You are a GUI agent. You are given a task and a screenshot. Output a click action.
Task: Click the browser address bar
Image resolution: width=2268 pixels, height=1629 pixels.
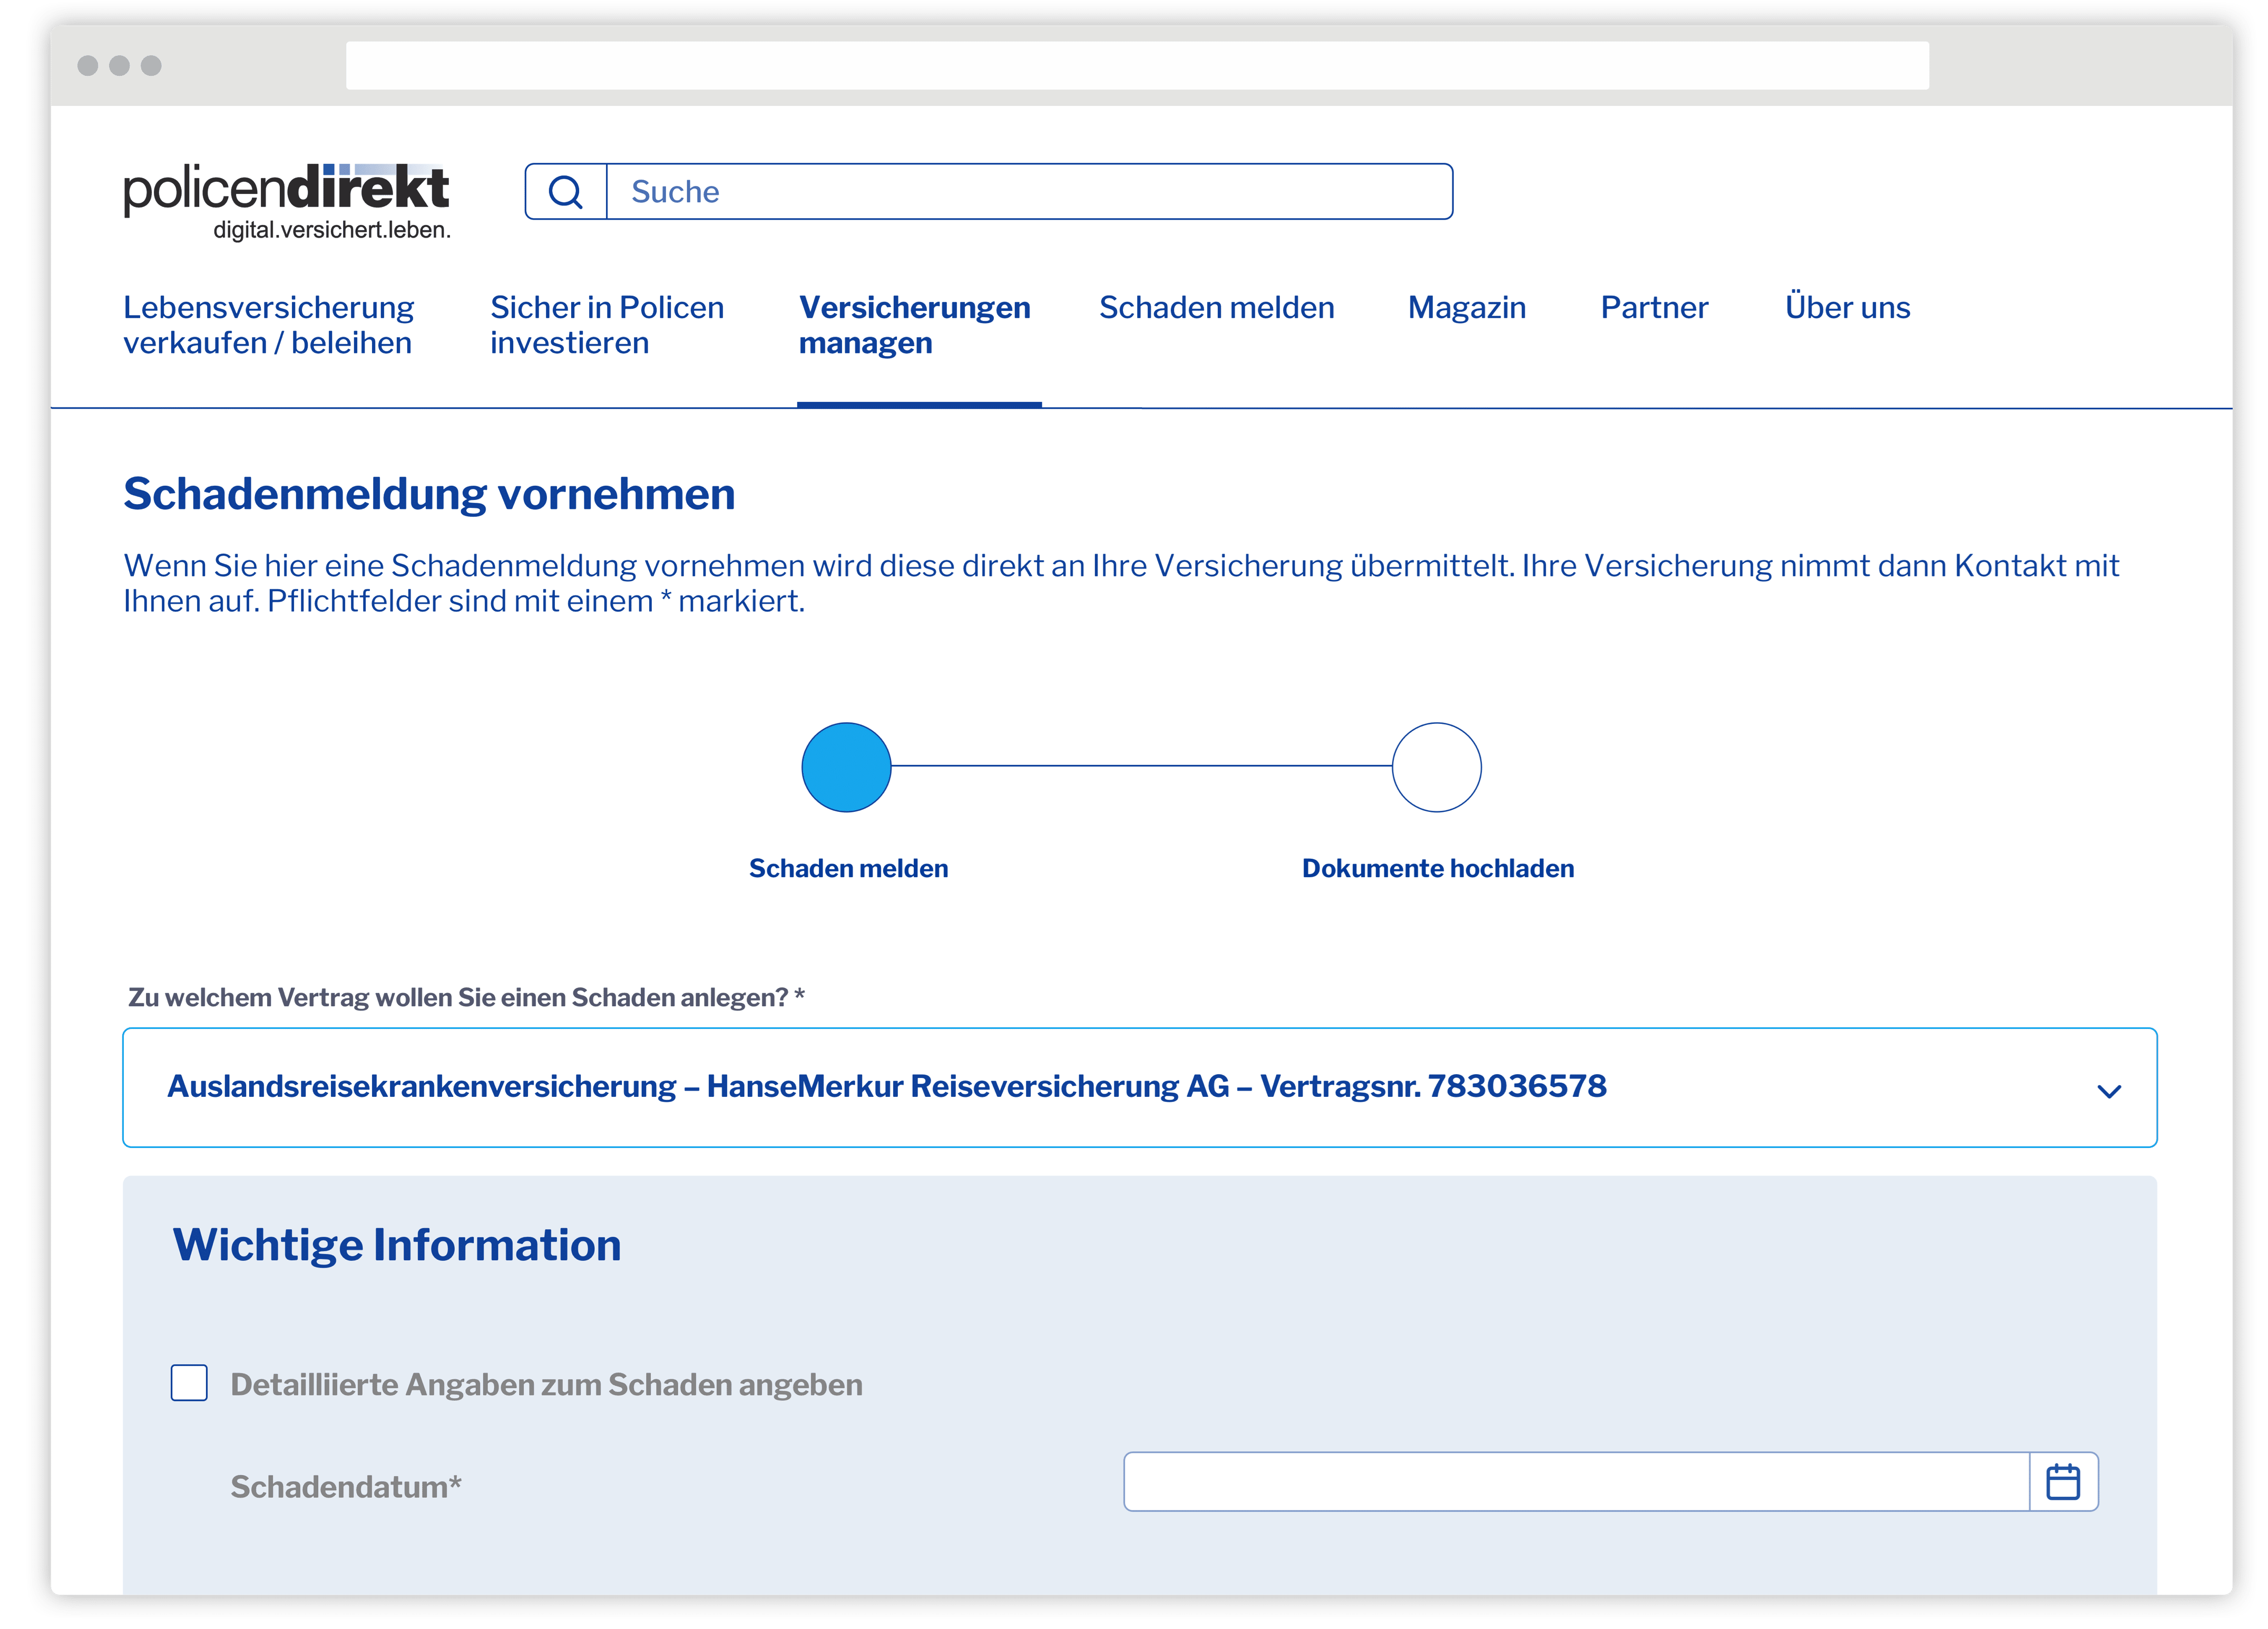pos(1137,65)
